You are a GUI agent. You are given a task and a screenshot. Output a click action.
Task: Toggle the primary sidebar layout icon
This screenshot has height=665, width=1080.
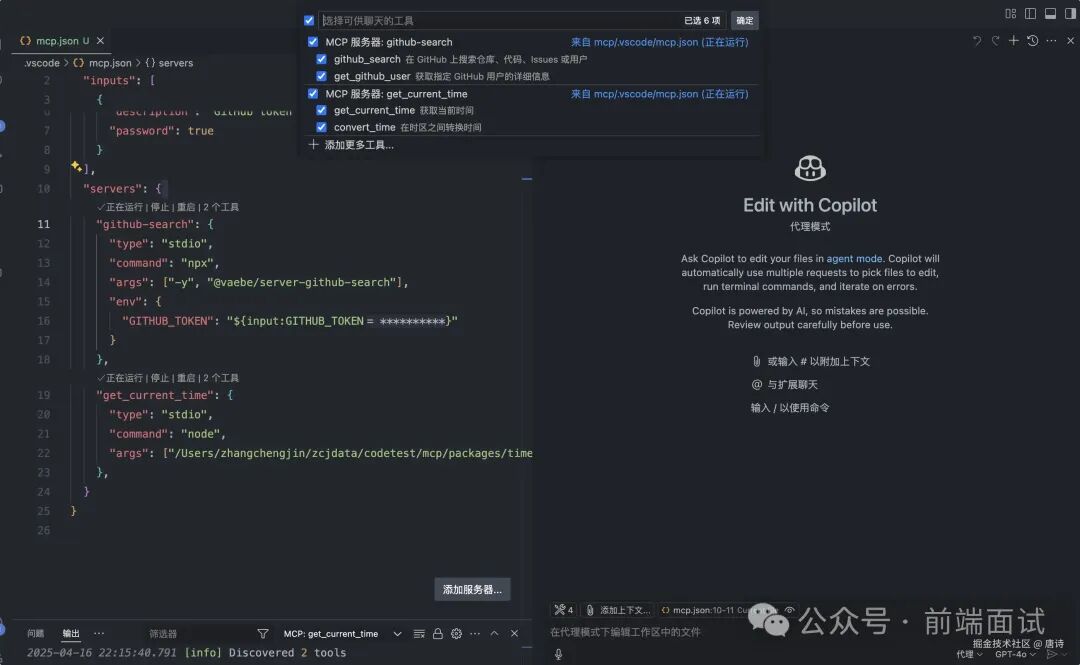[1030, 14]
